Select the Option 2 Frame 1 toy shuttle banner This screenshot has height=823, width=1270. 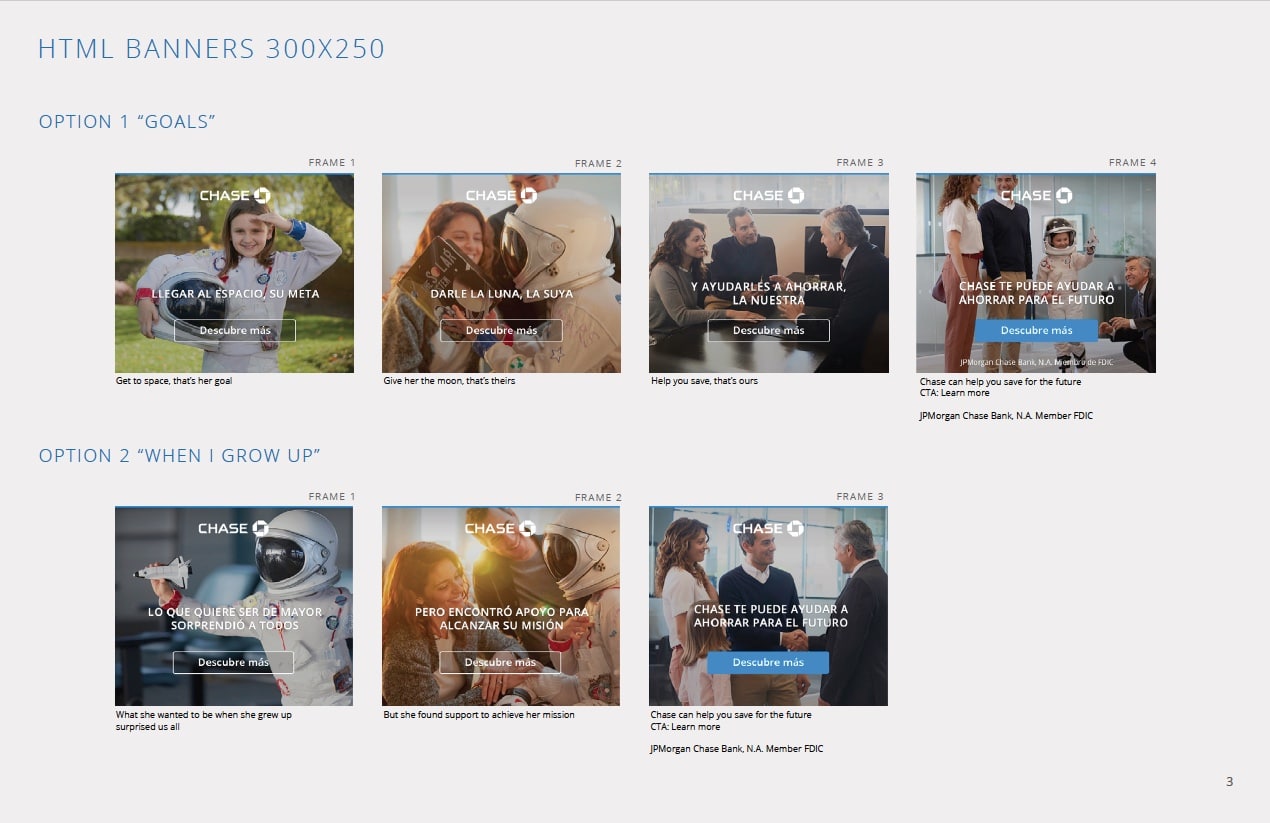[x=234, y=606]
